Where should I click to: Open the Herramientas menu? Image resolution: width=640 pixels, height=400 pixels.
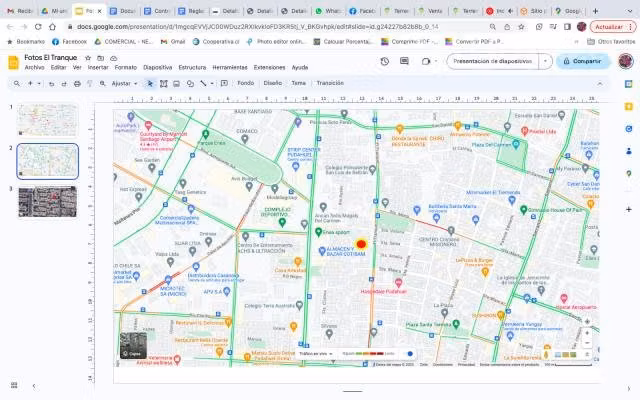230,67
